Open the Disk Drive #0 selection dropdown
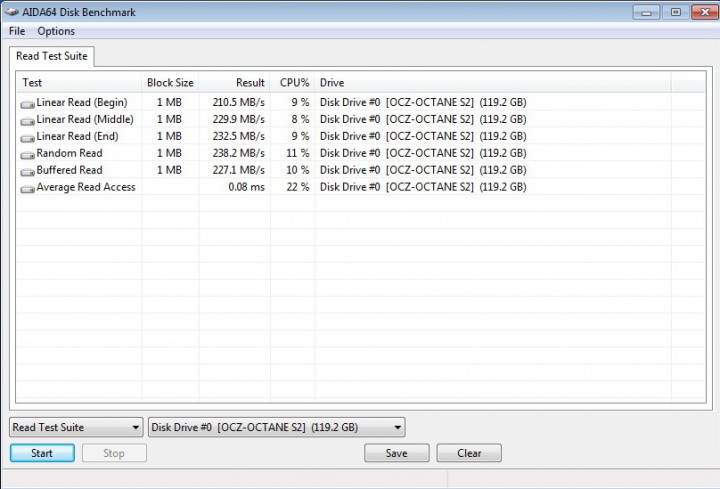The image size is (720, 489). (x=276, y=427)
